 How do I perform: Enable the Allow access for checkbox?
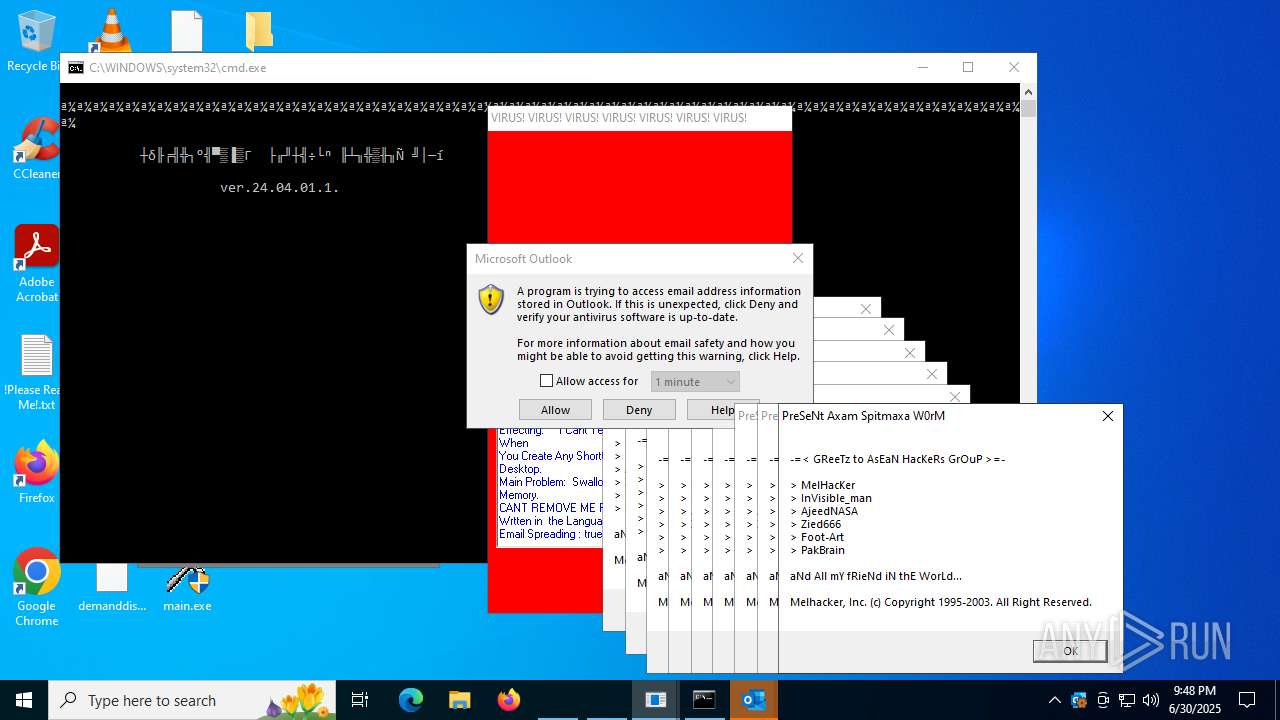coord(546,381)
